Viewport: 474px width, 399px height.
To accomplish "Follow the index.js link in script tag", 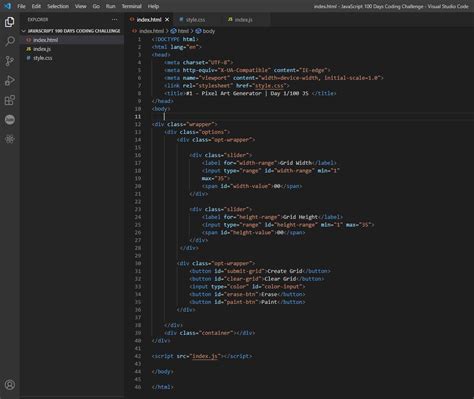I will (x=205, y=356).
